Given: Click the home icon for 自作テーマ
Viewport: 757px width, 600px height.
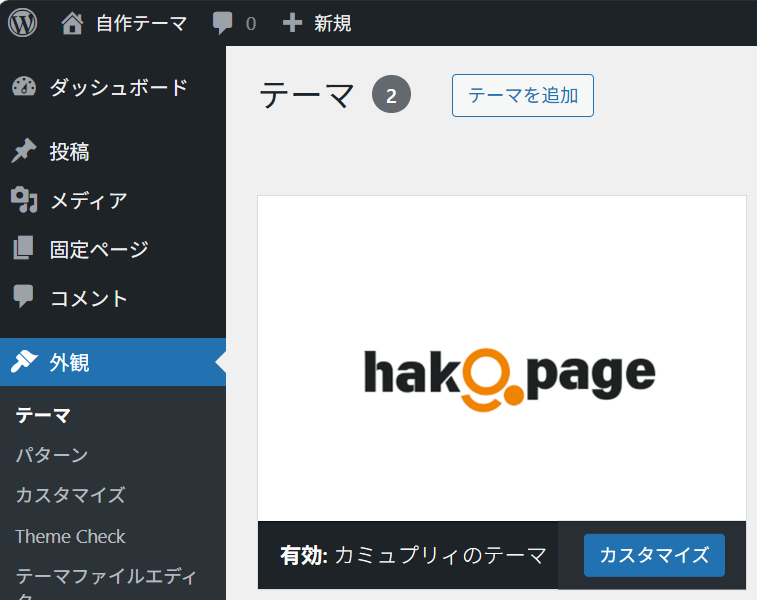Looking at the screenshot, I should pyautogui.click(x=72, y=23).
